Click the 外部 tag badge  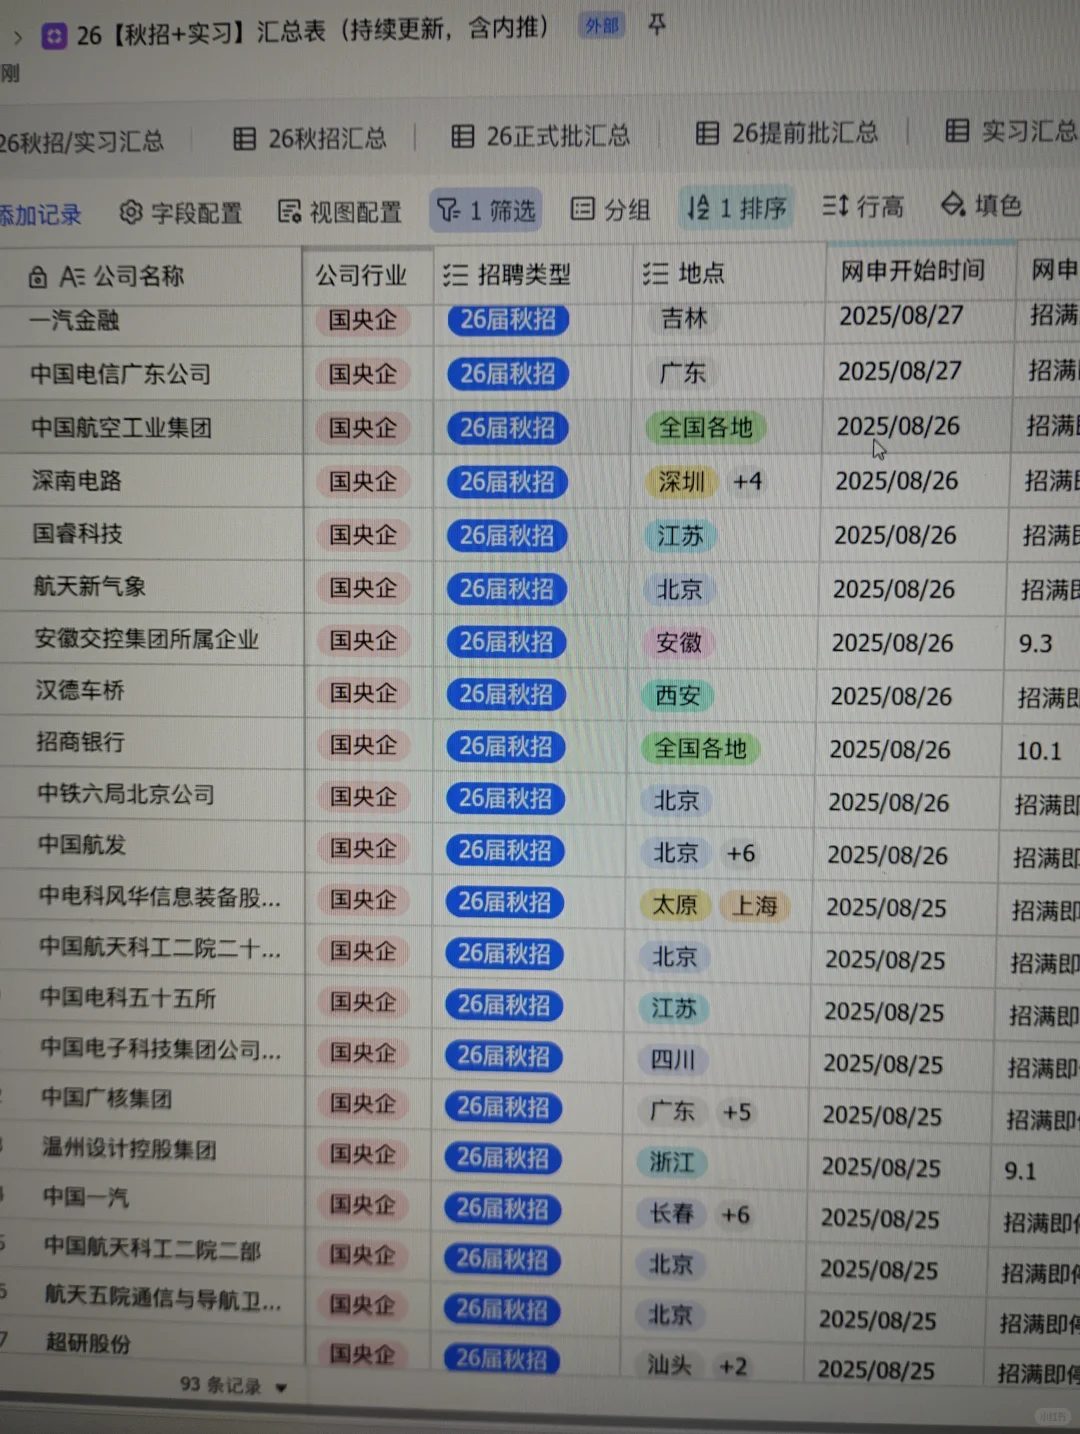[602, 26]
